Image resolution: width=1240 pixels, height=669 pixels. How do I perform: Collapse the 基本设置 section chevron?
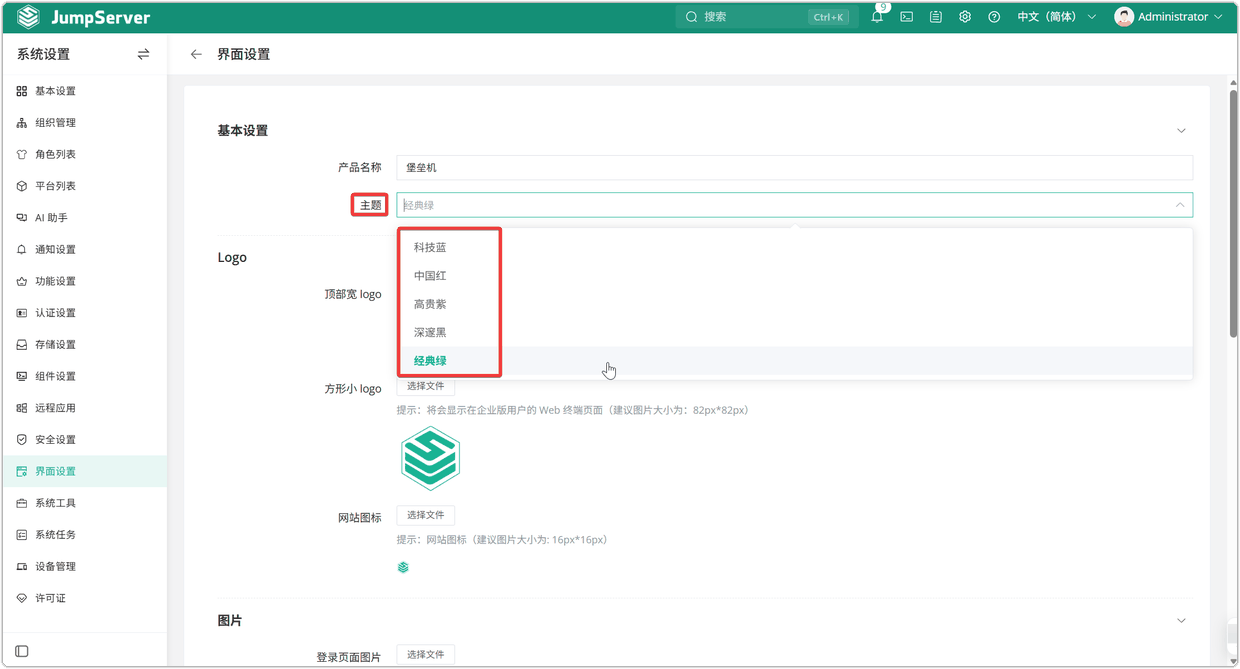pos(1181,131)
